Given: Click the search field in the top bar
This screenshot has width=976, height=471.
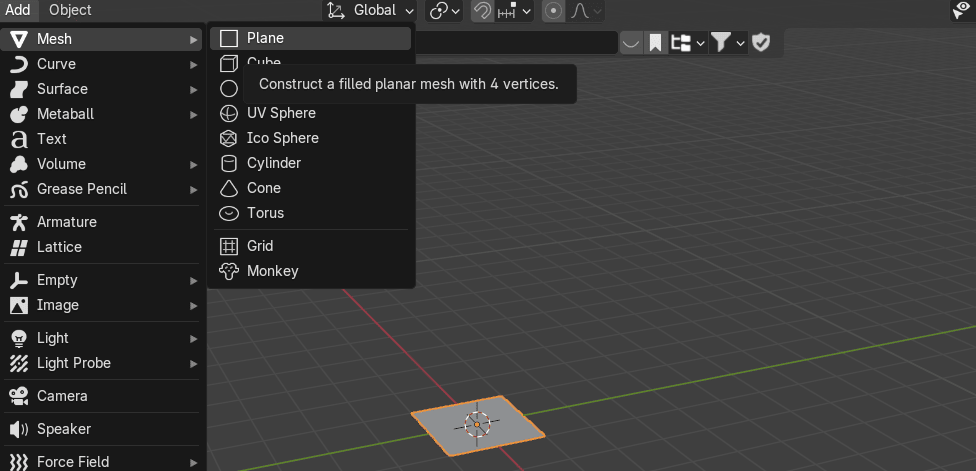Looking at the screenshot, I should pyautogui.click(x=515, y=42).
